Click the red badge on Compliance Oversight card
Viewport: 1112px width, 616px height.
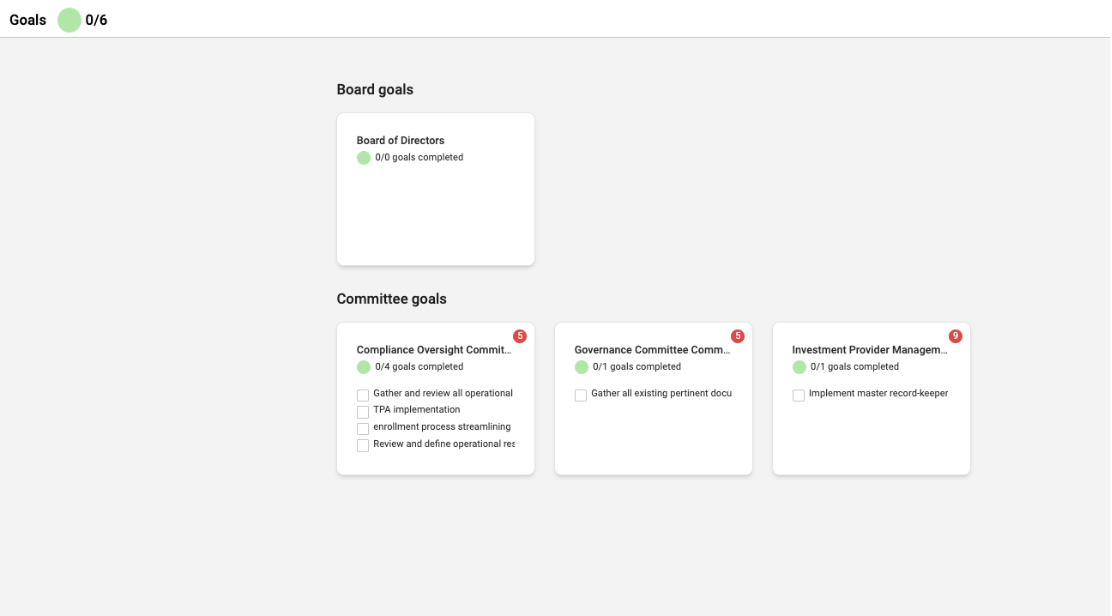(x=519, y=336)
